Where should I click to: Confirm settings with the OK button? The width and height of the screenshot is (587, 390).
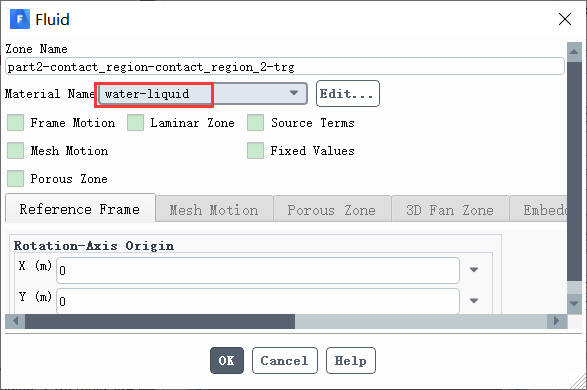point(227,360)
